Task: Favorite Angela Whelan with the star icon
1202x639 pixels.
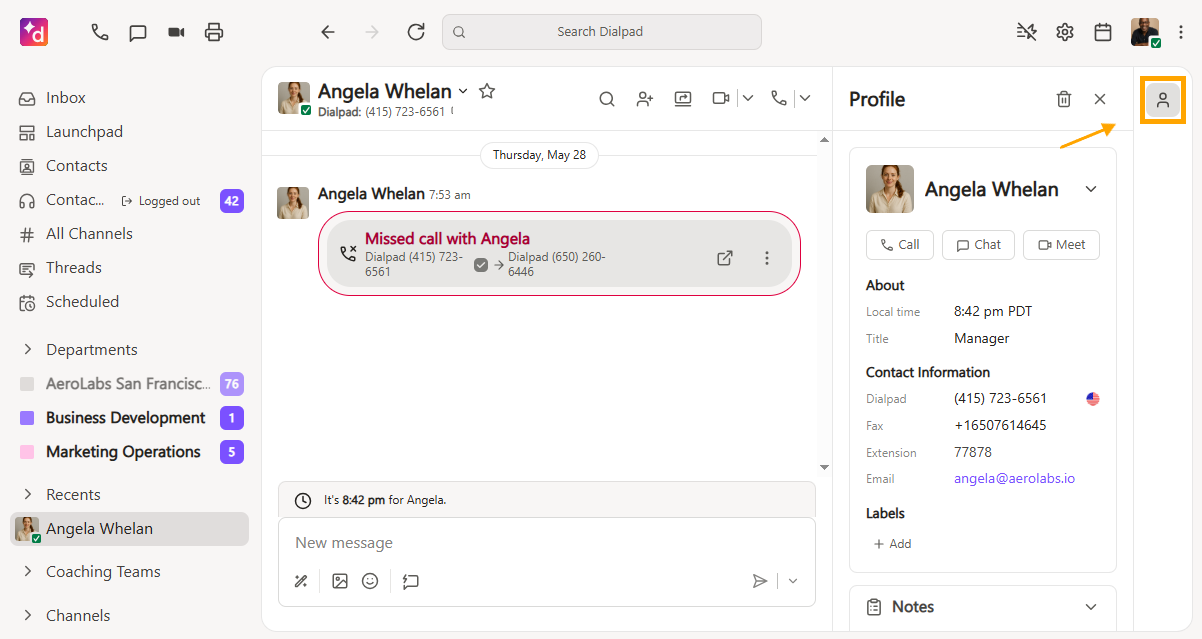Action: (487, 91)
